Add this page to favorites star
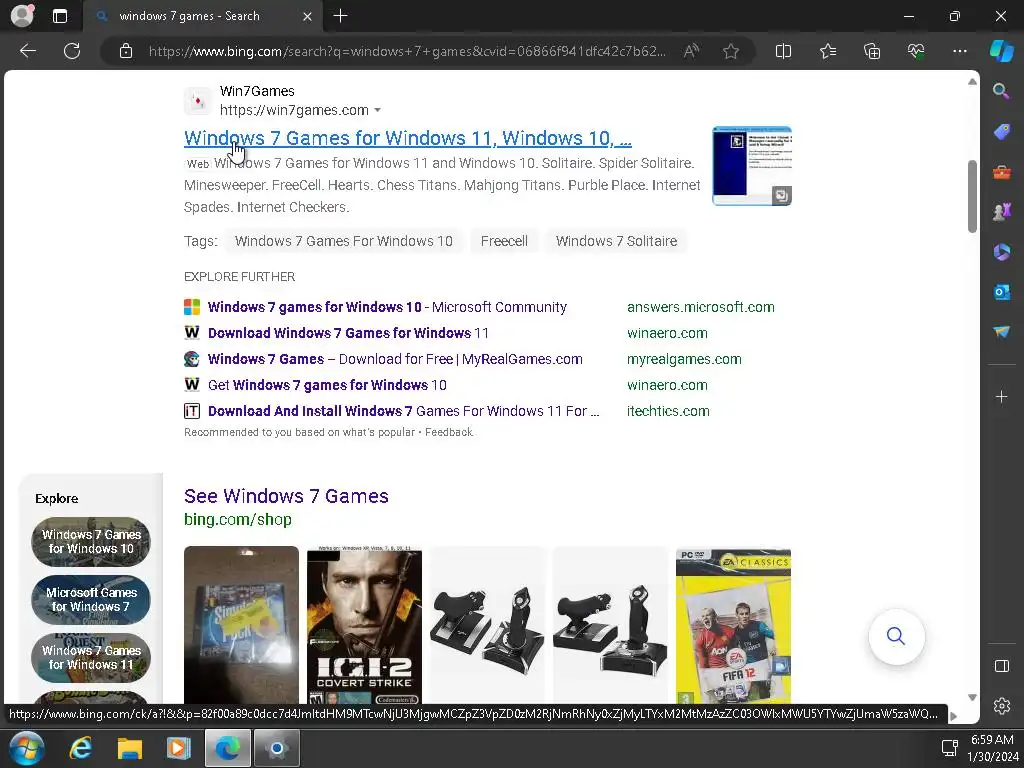This screenshot has height=768, width=1024. (x=731, y=51)
